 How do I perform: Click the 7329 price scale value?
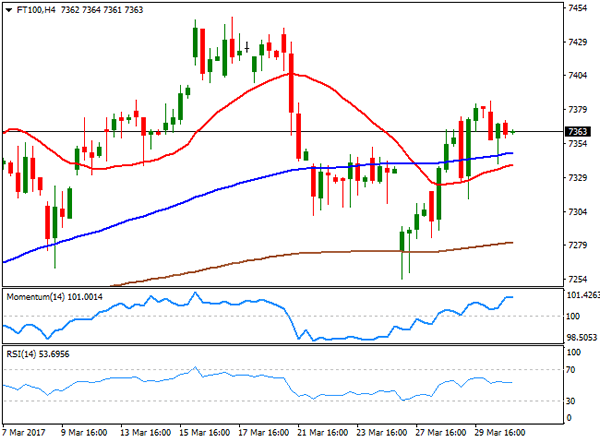[578, 178]
